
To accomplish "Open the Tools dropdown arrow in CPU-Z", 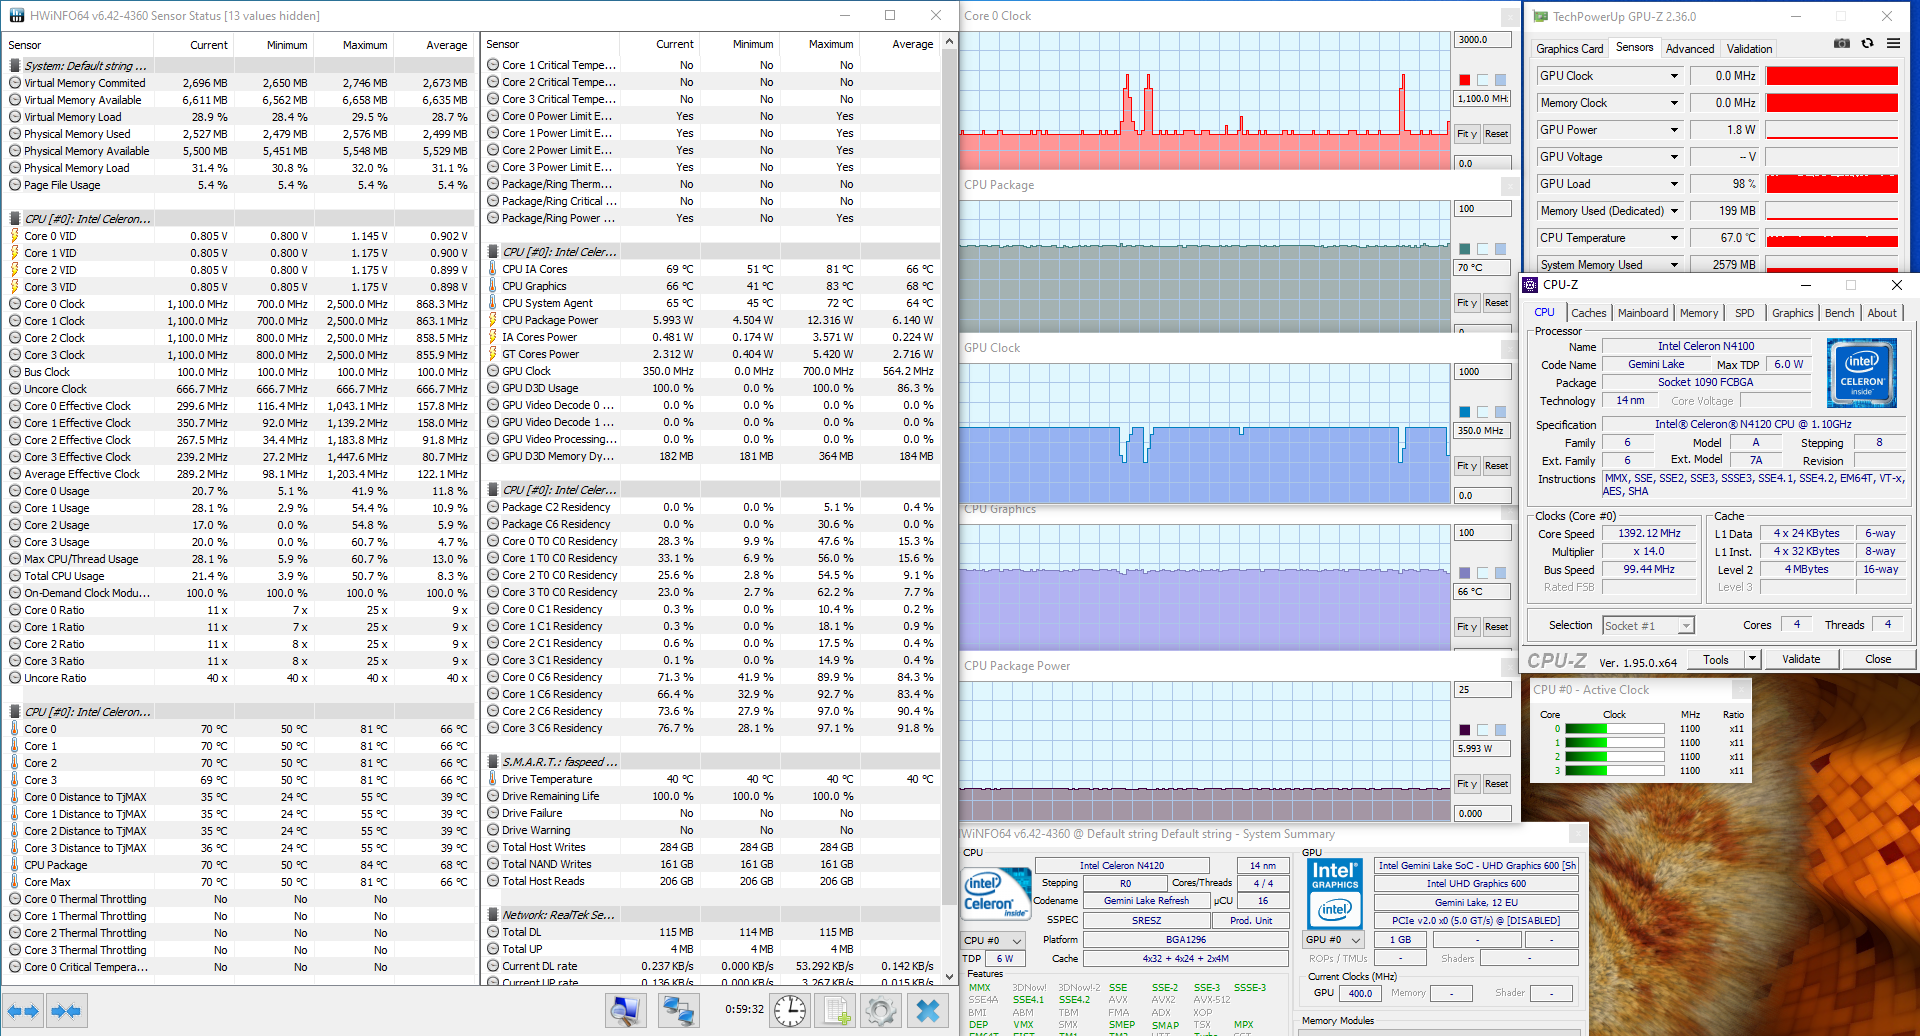I will coord(1752,659).
